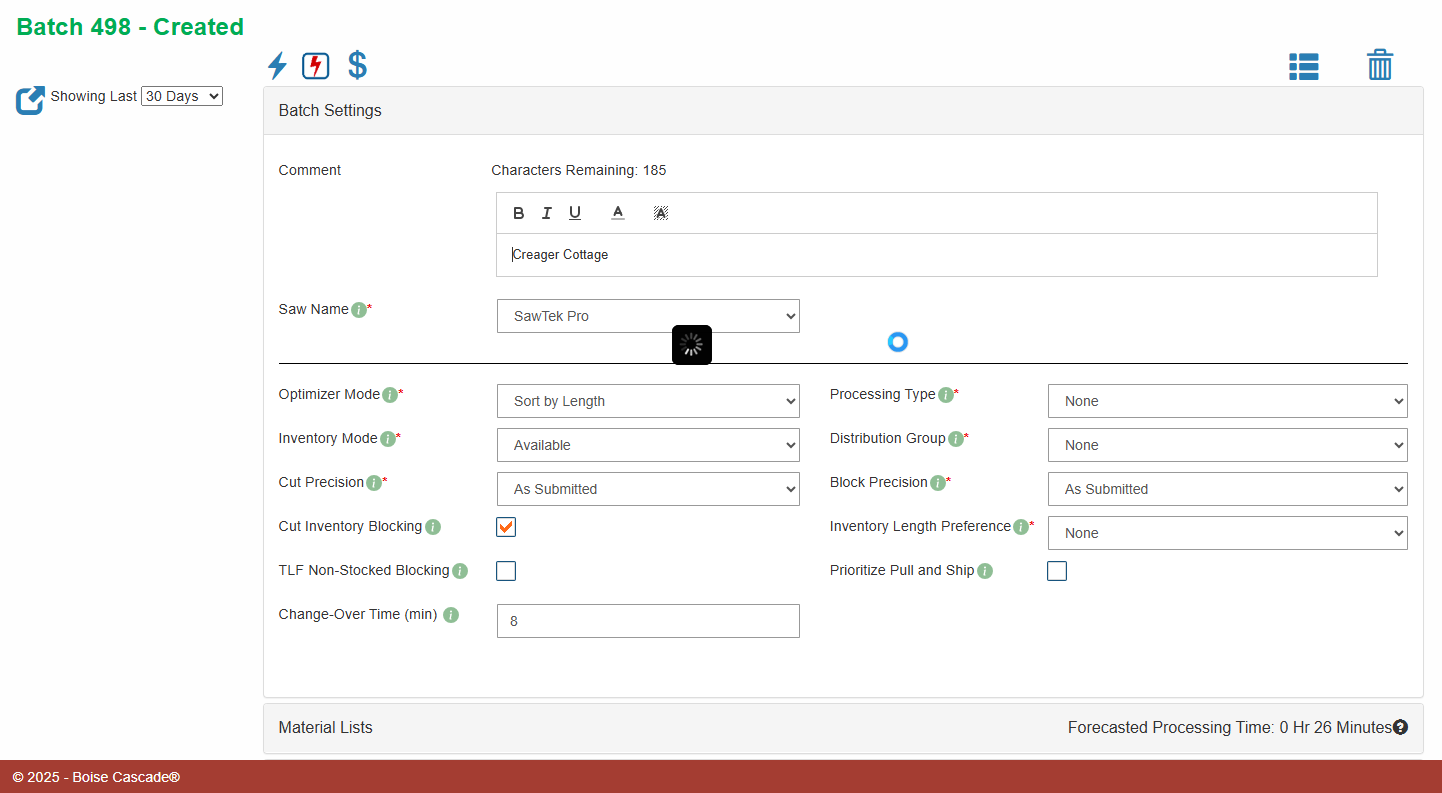
Task: Click info icon next to Inventory Mode
Action: [x=388, y=439]
